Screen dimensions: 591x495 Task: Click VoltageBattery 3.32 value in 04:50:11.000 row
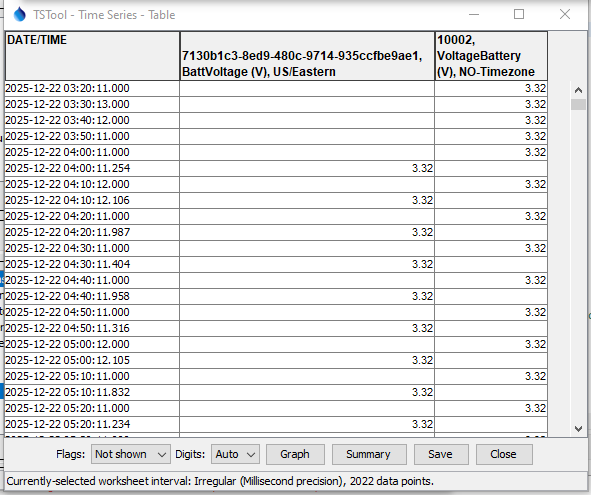[x=491, y=313]
